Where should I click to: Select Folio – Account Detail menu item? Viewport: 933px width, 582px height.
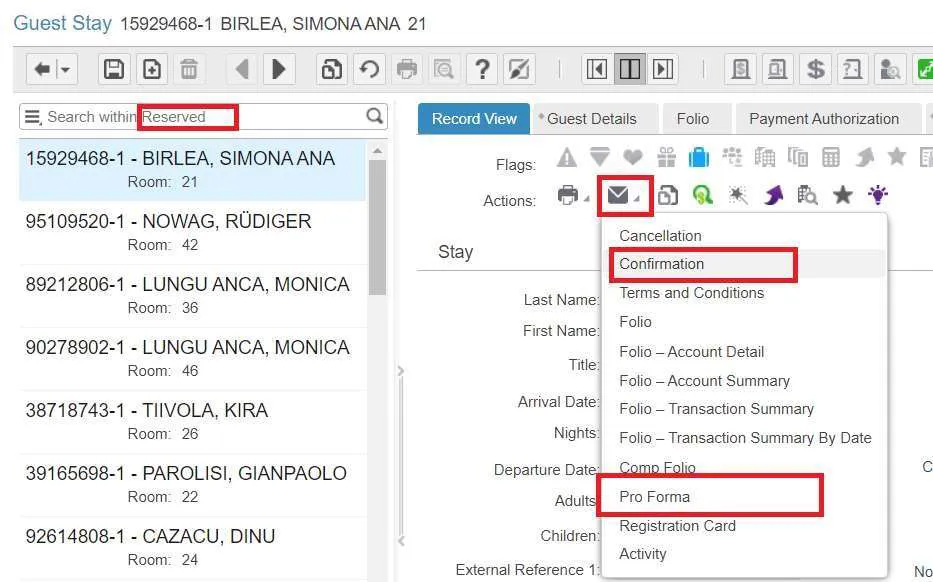[691, 352]
